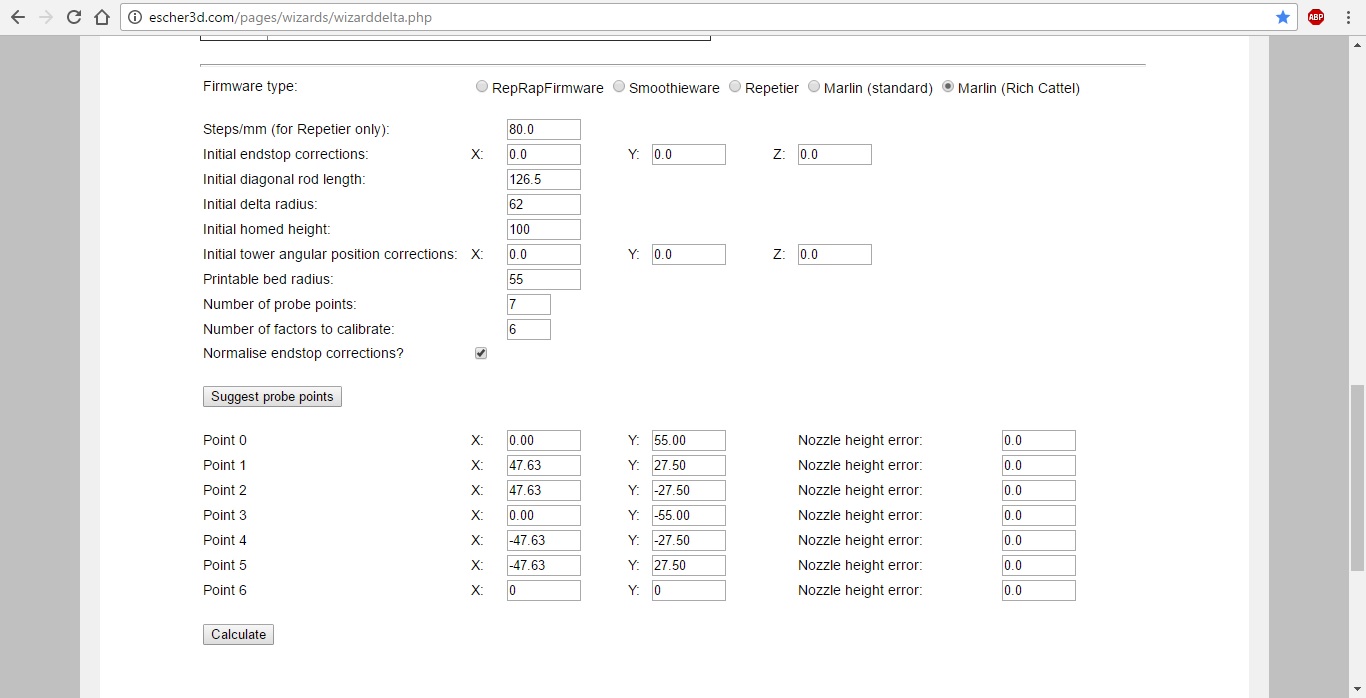Choose Repetier firmware type
1366x698 pixels.
tap(735, 87)
